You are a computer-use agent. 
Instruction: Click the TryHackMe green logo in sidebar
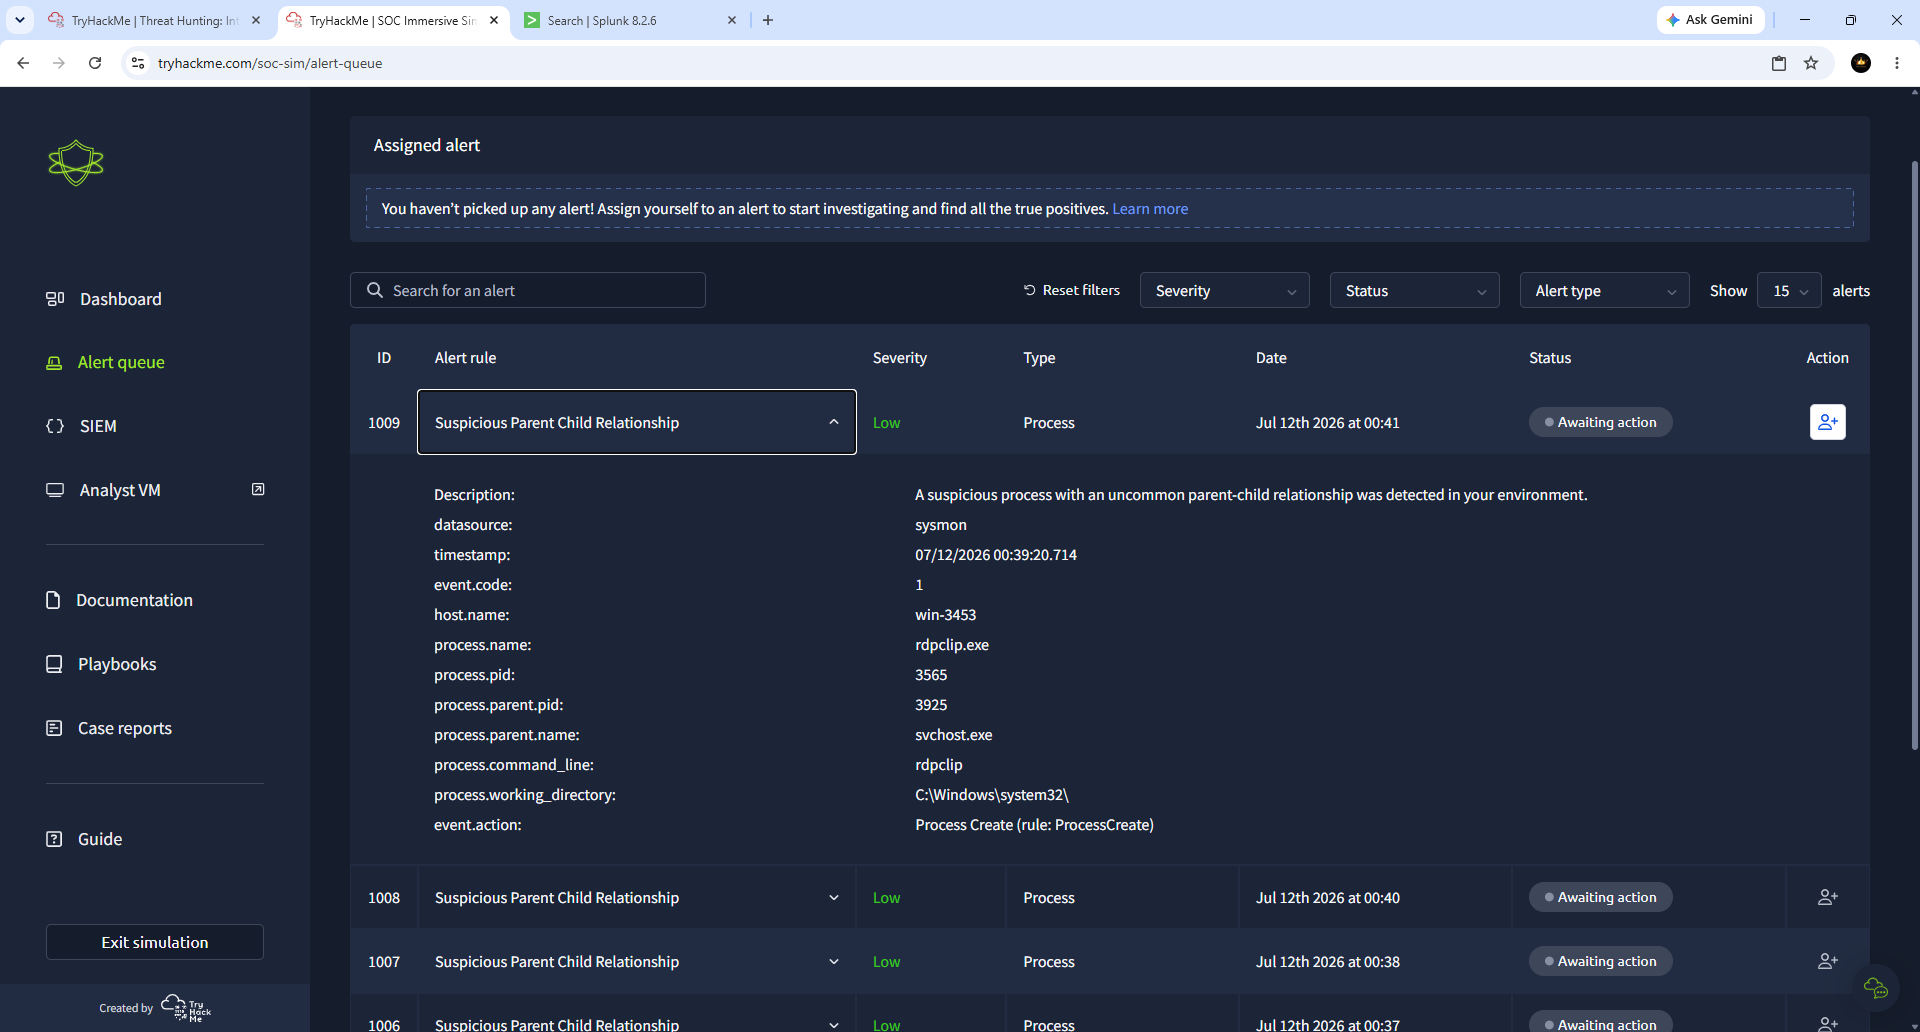[x=76, y=162]
